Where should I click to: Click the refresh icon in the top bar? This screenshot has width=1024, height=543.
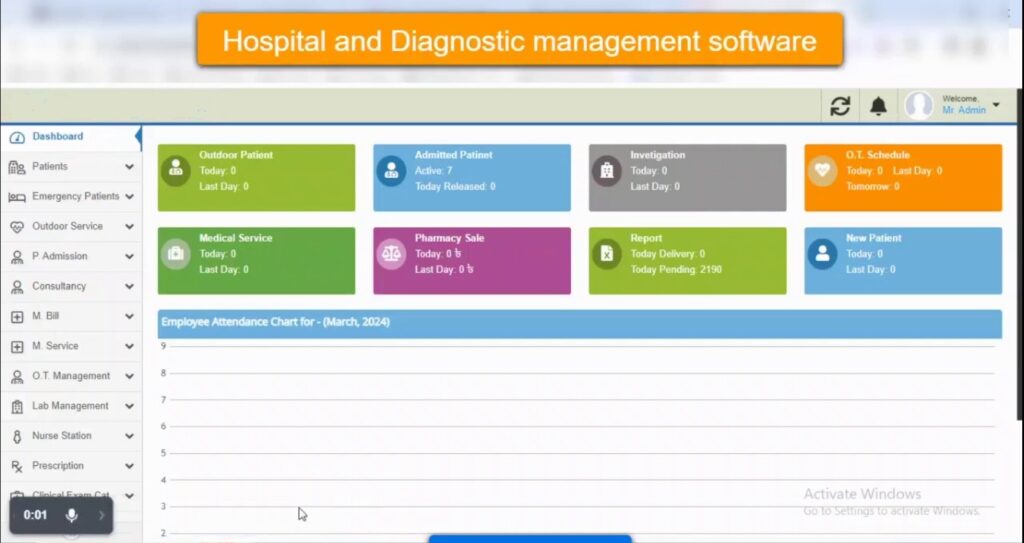(x=841, y=106)
